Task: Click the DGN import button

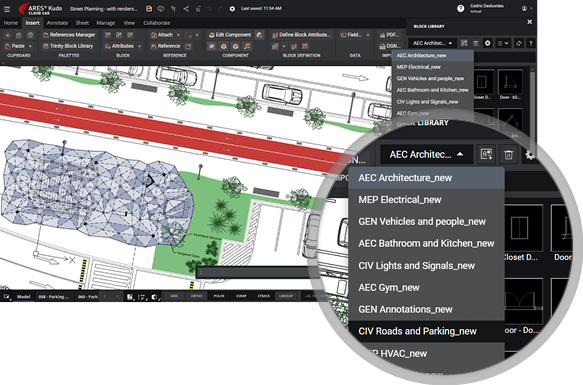Action: (389, 46)
